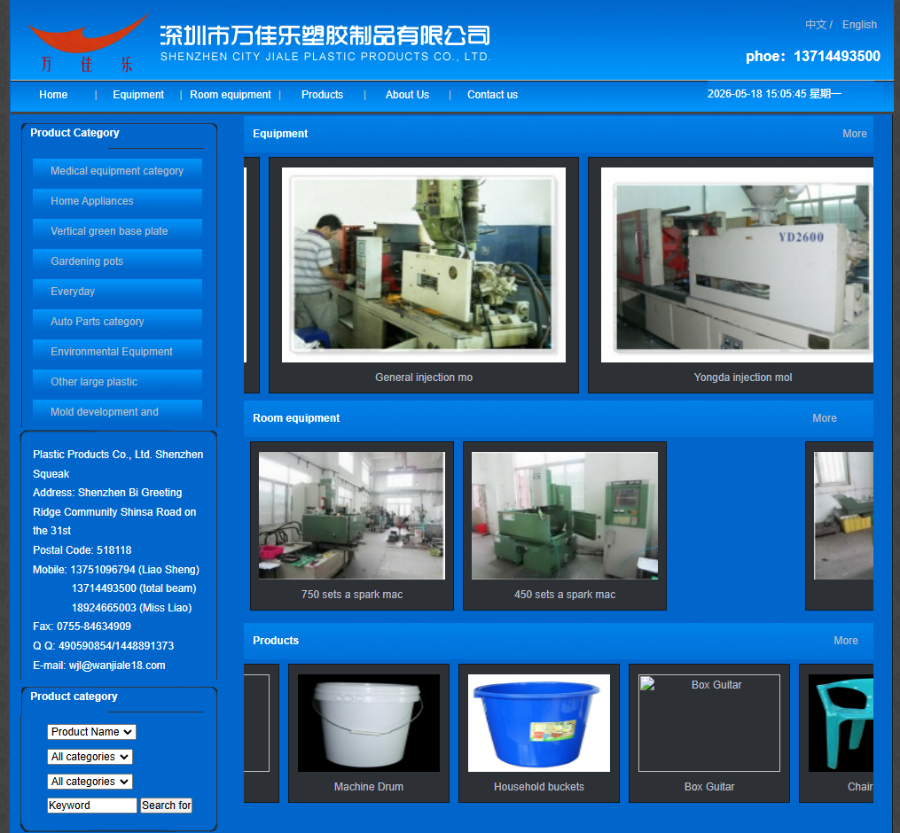Click the broken Box Guitar image placeholder

(x=709, y=723)
